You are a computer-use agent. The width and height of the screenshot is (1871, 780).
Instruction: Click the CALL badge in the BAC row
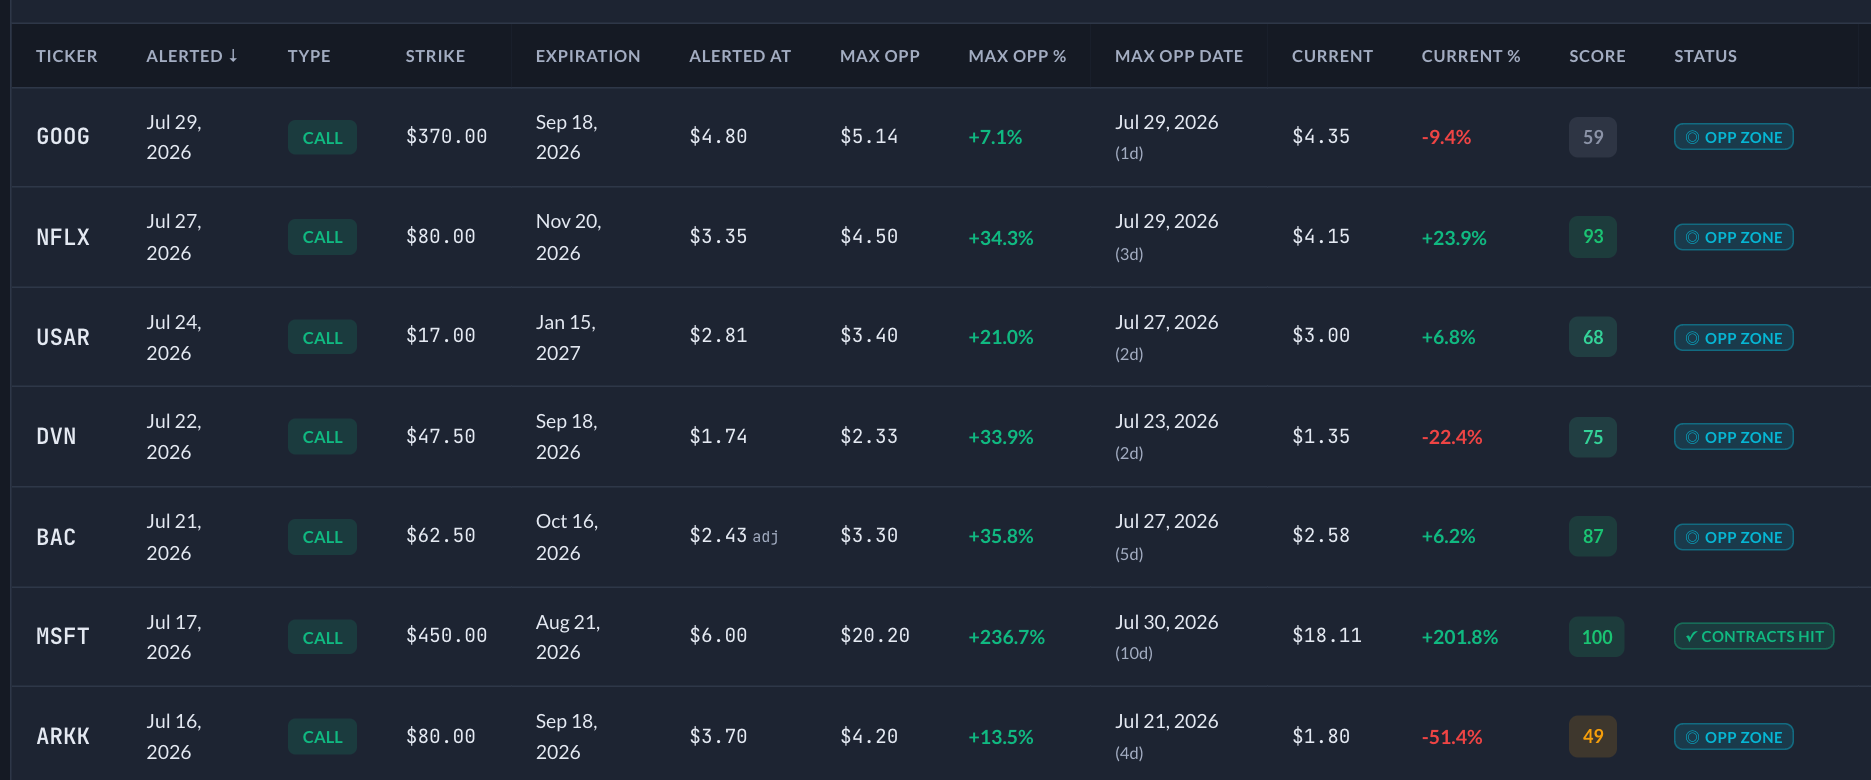click(x=322, y=537)
